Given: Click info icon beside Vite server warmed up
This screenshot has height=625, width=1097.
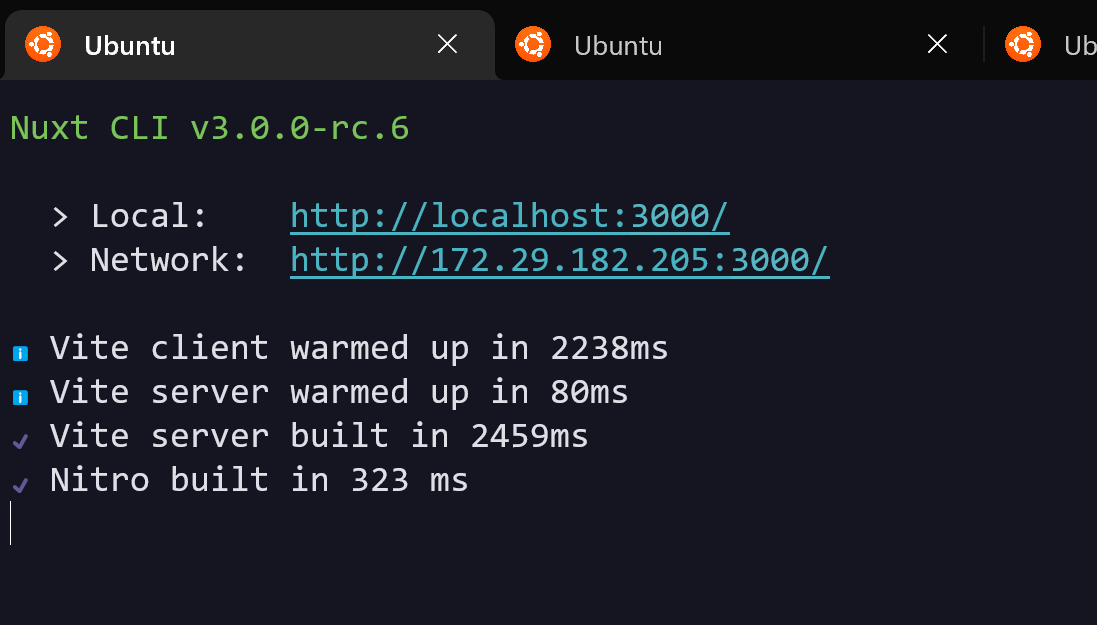Looking at the screenshot, I should [20, 398].
